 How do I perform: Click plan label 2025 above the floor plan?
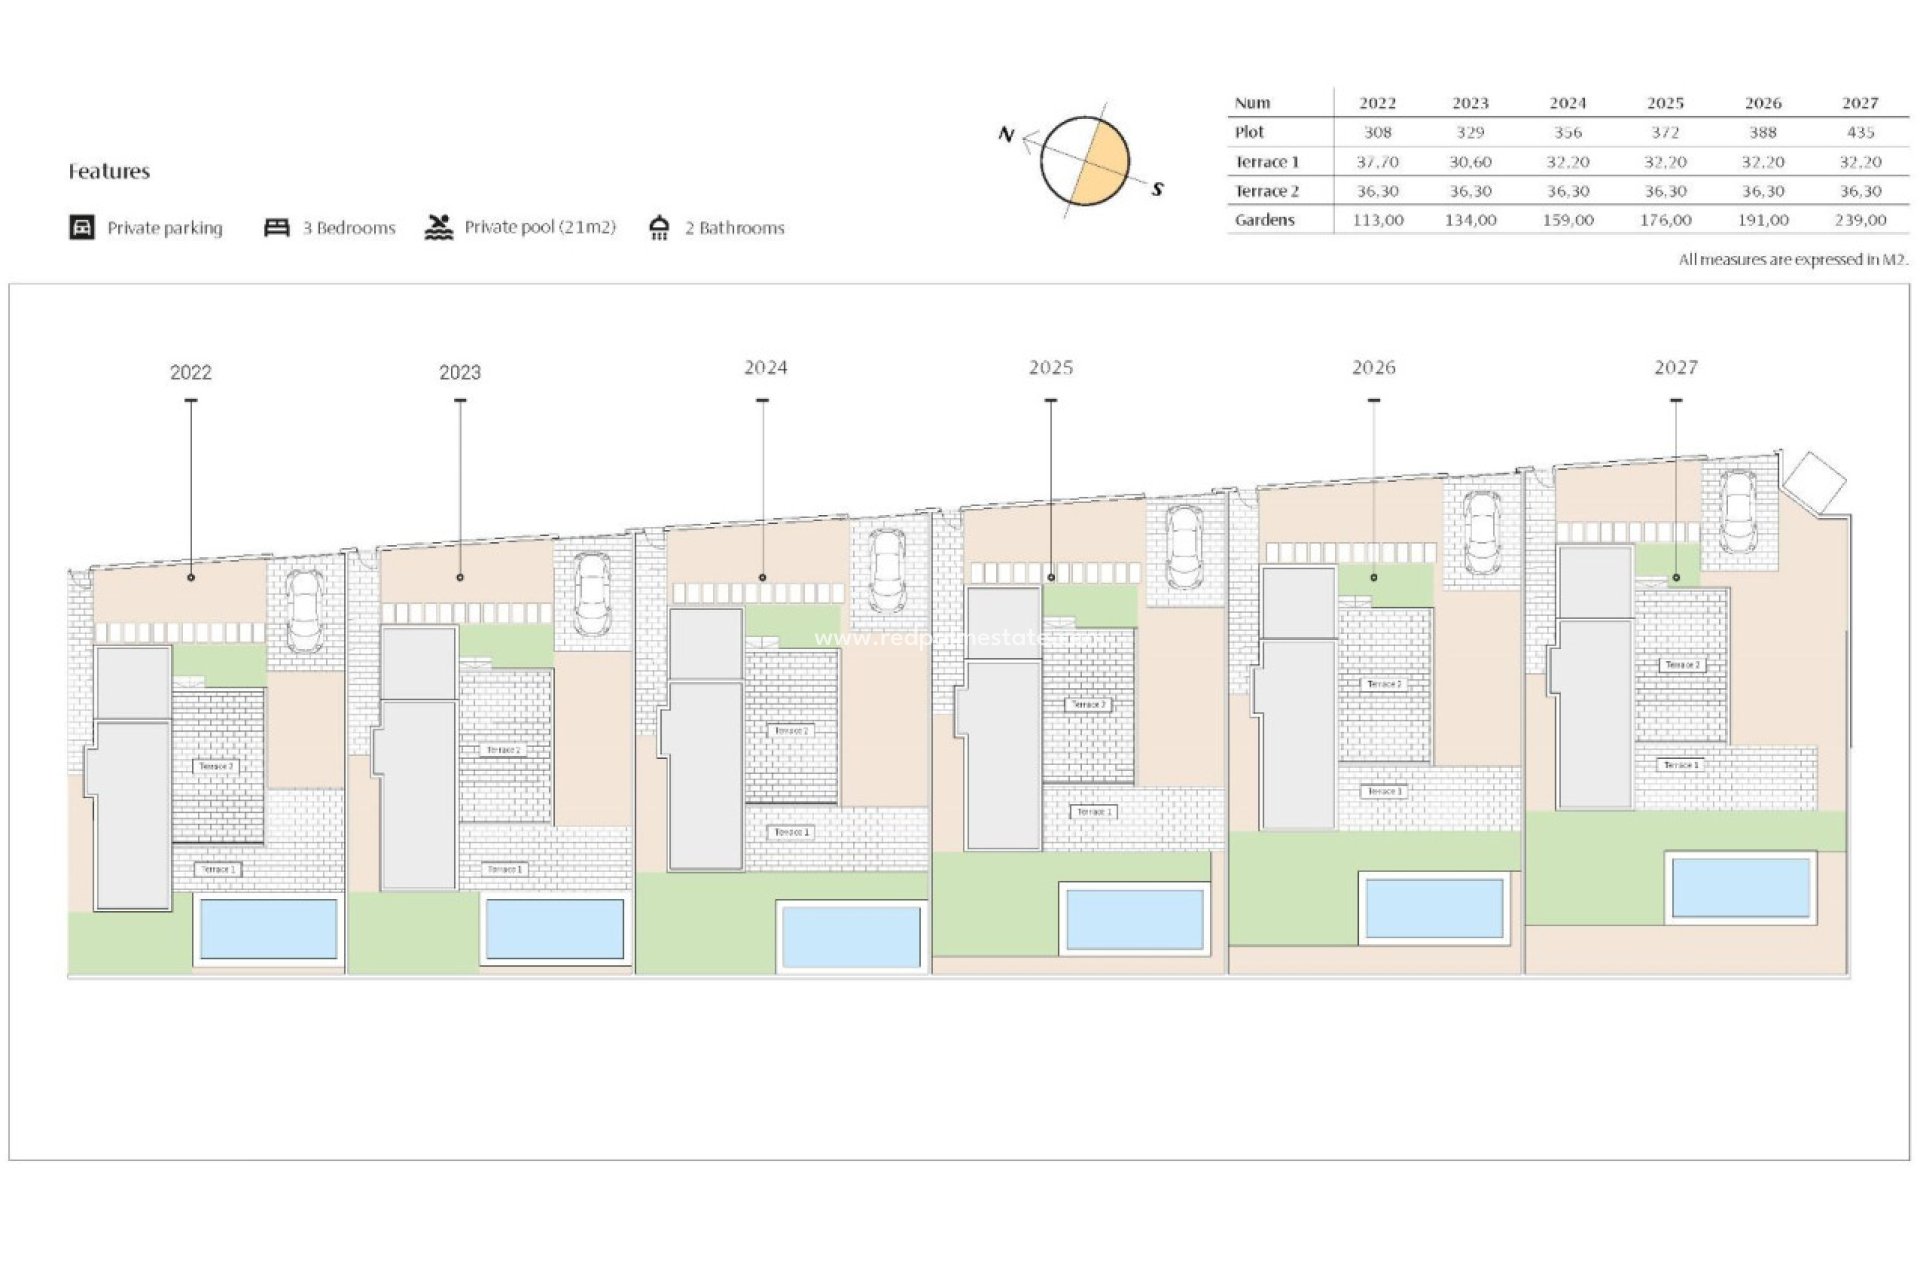pos(1051,367)
